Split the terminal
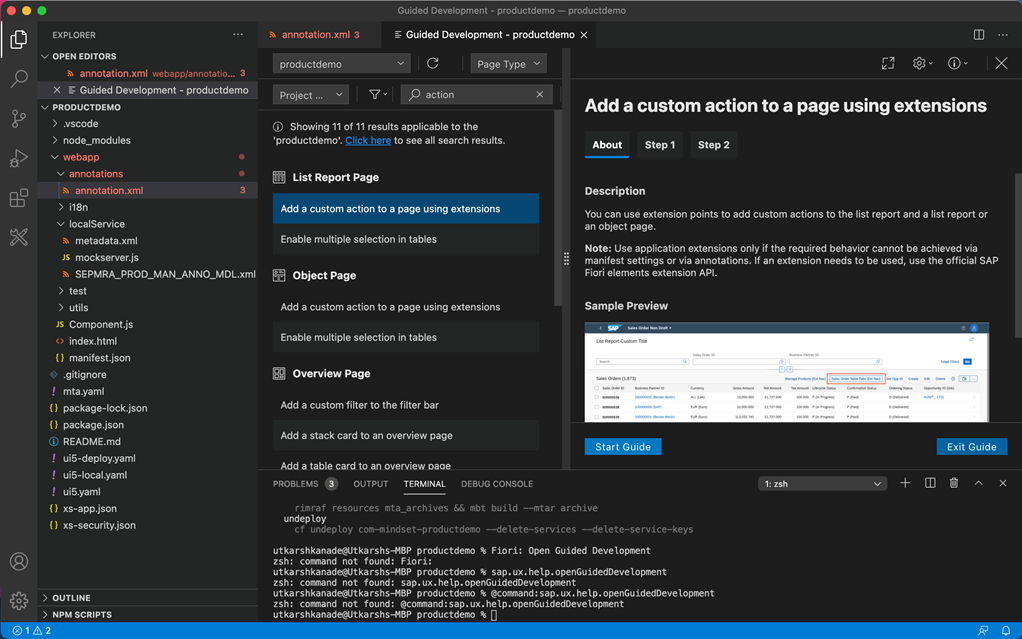Image resolution: width=1022 pixels, height=639 pixels. (x=930, y=483)
